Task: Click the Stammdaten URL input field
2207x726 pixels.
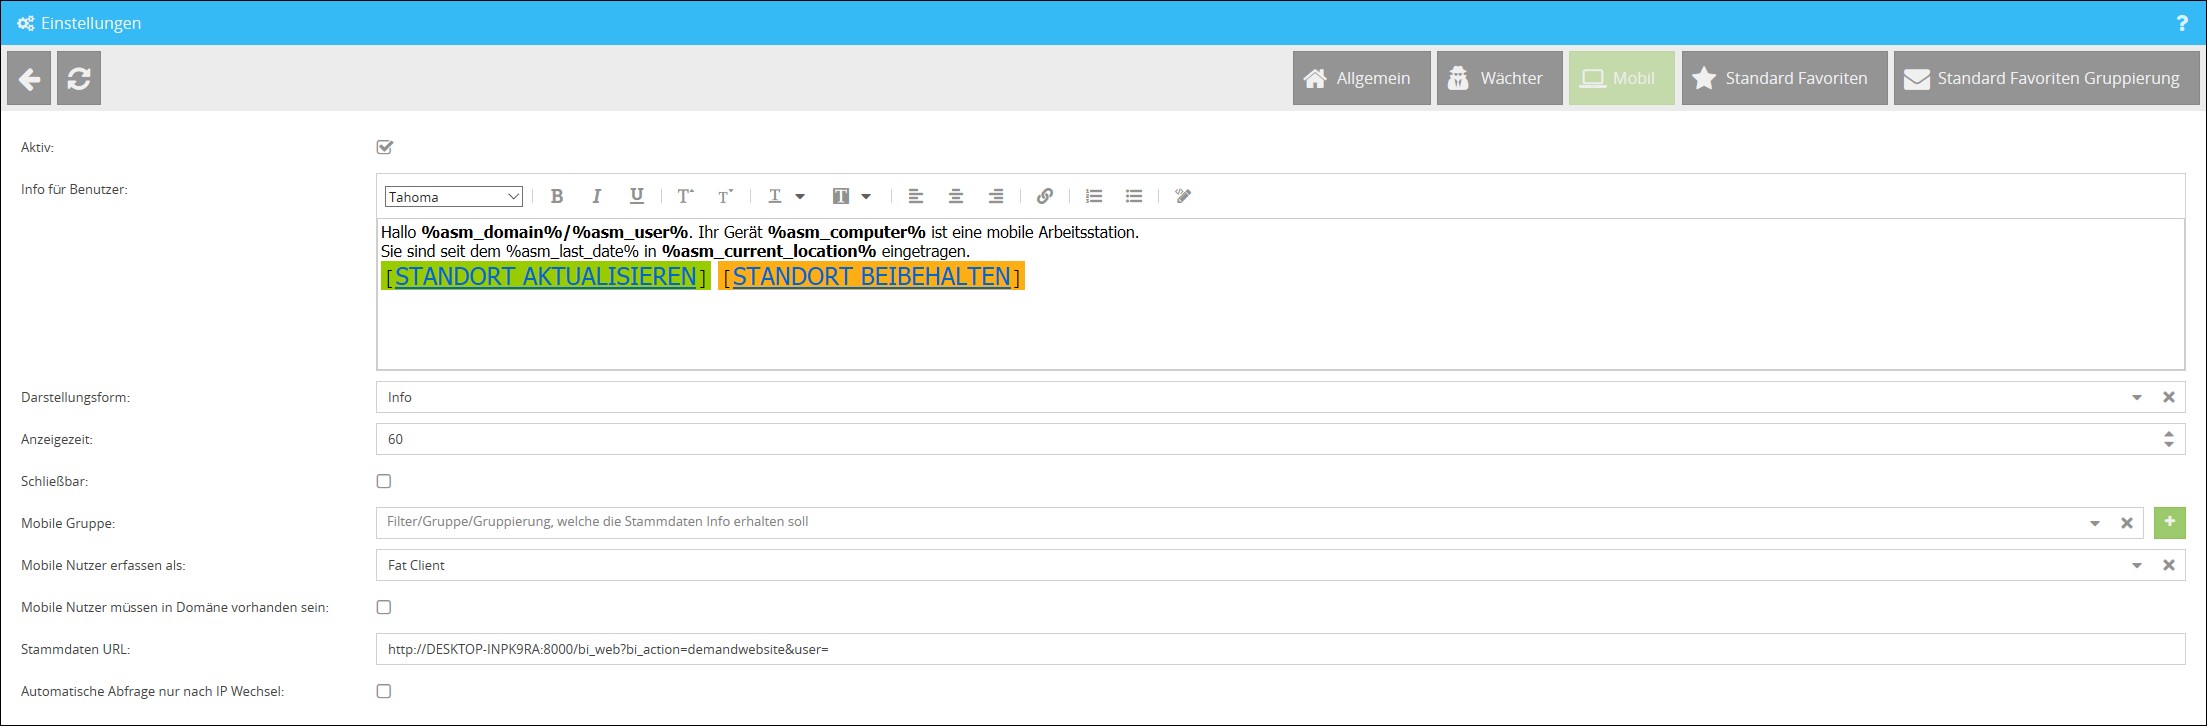Action: 1280,649
